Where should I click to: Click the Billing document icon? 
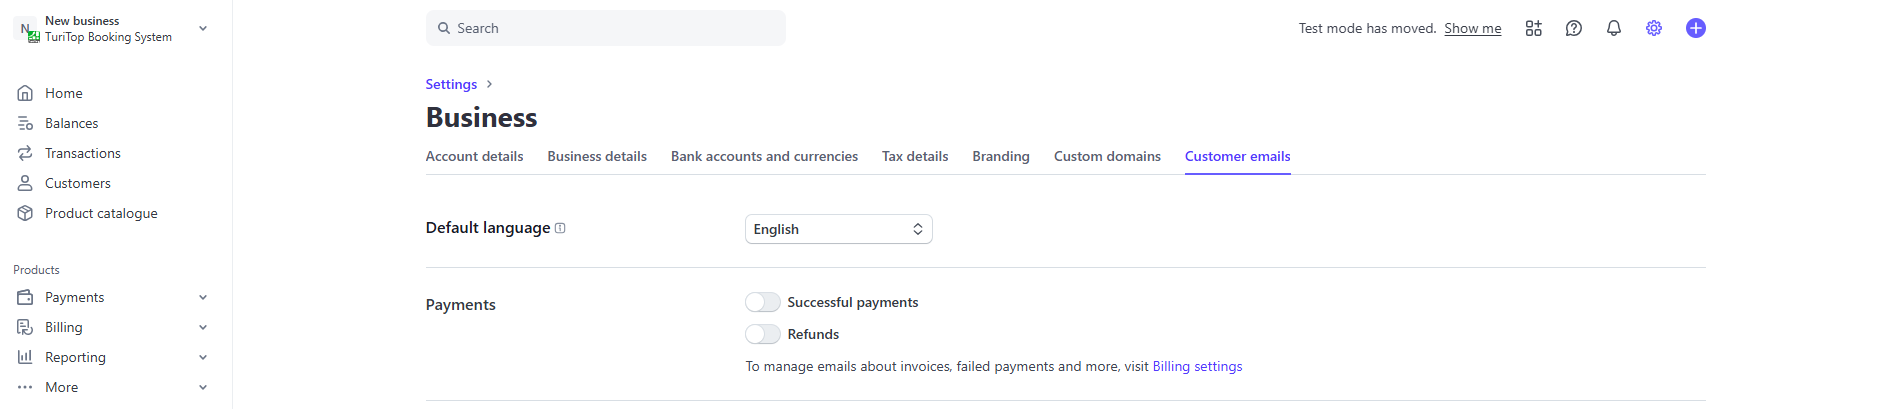click(x=25, y=327)
